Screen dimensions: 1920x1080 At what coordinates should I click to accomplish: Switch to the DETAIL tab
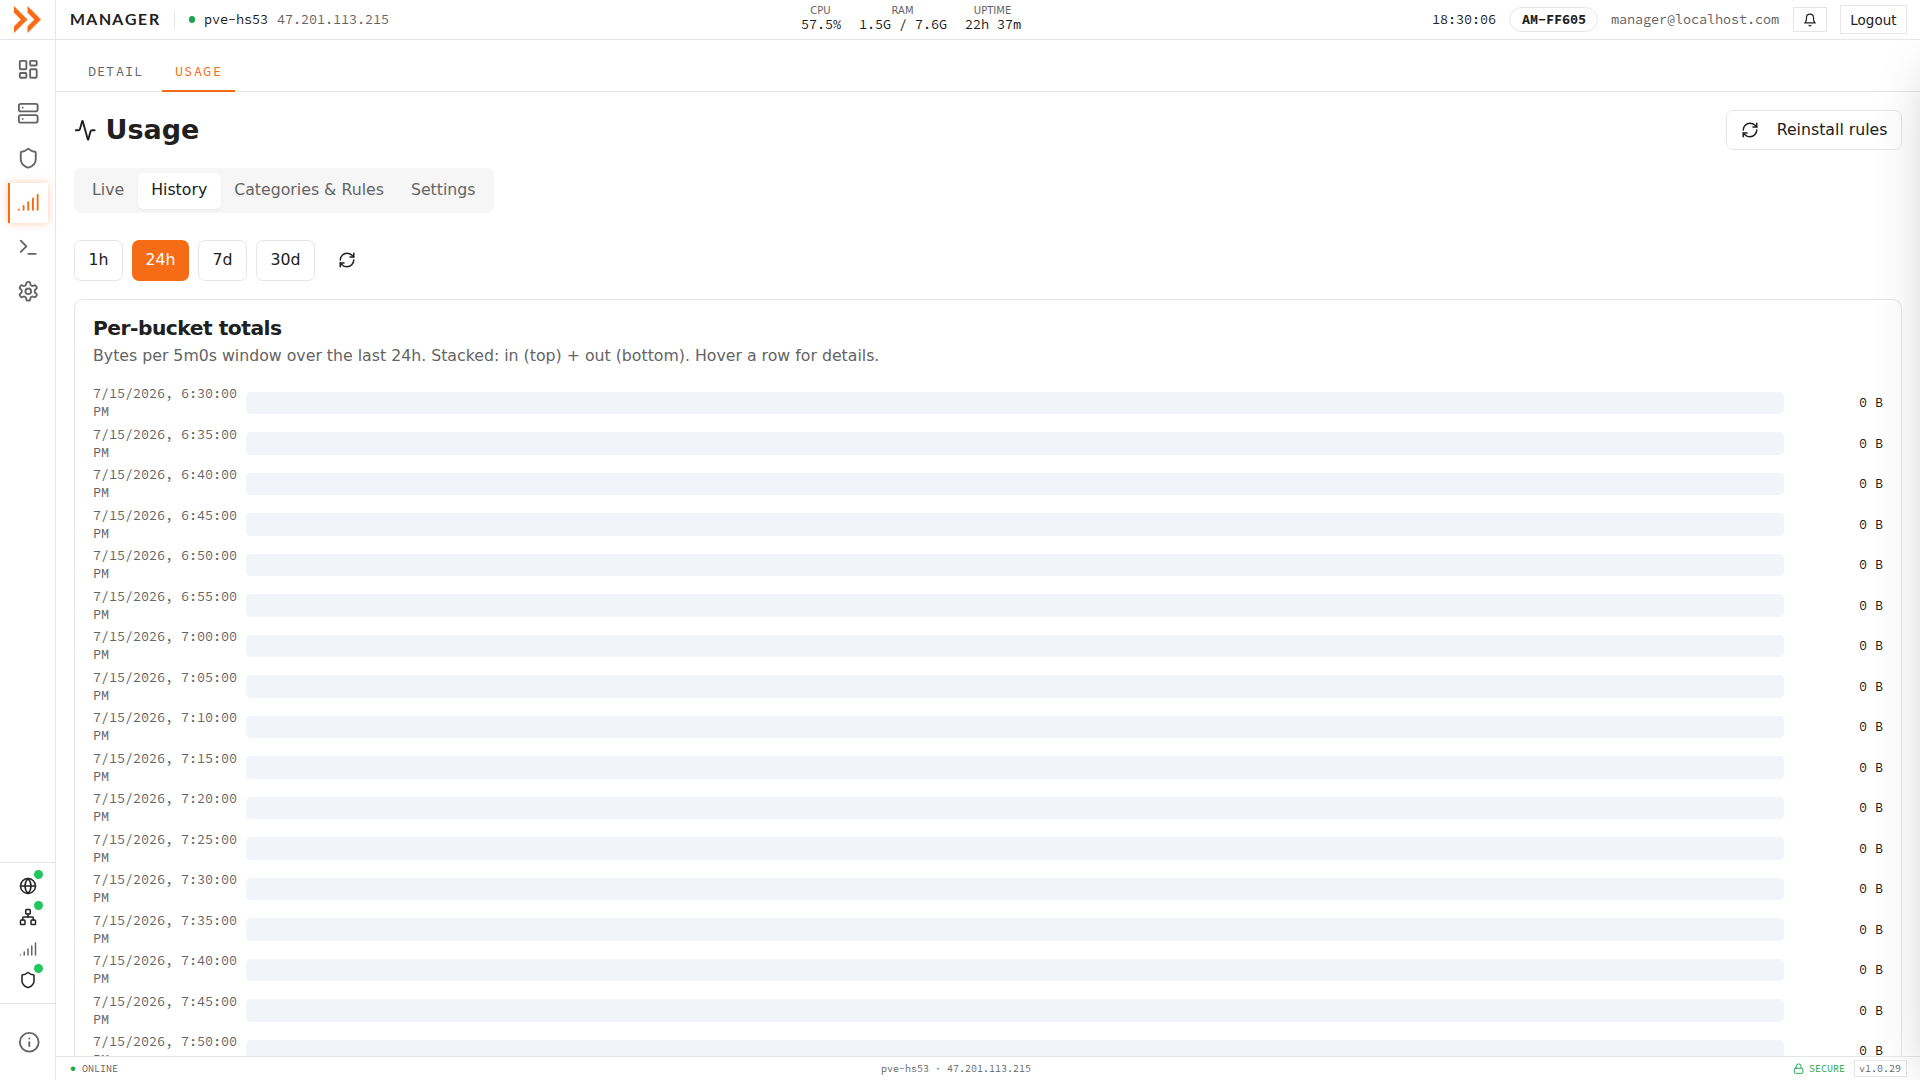[x=115, y=72]
